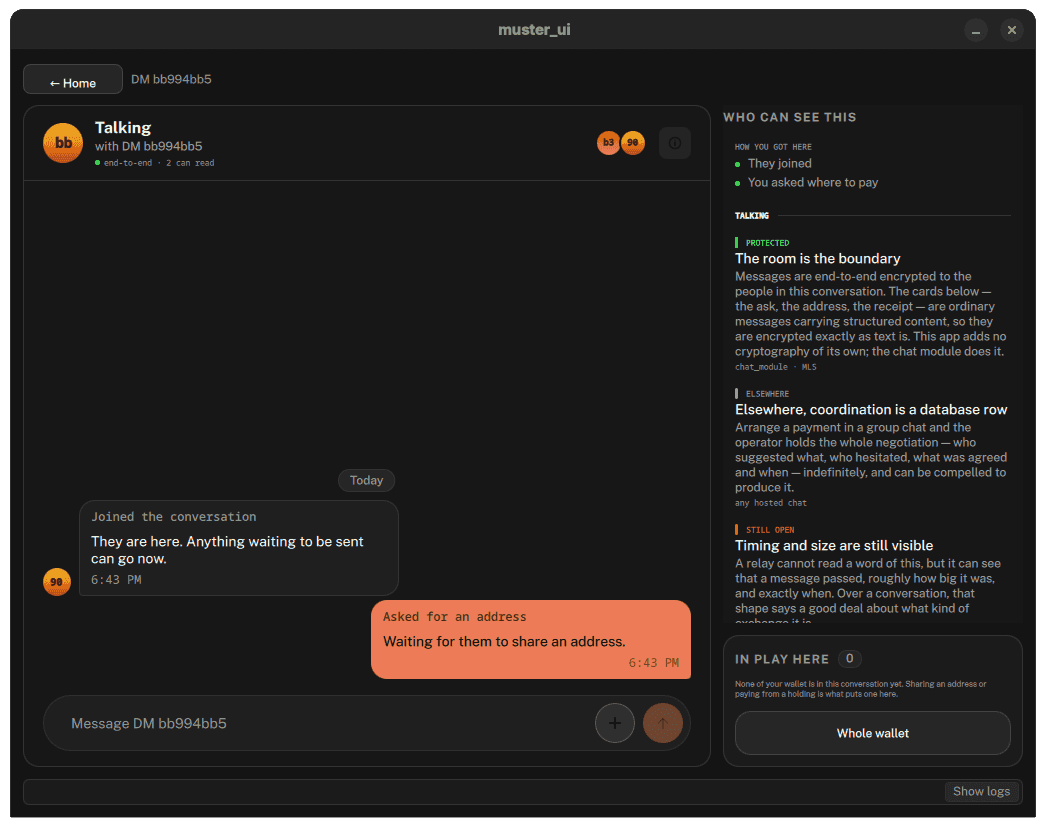Click the 'chat_module · MLS' source label
The image size is (1046, 828).
[775, 367]
